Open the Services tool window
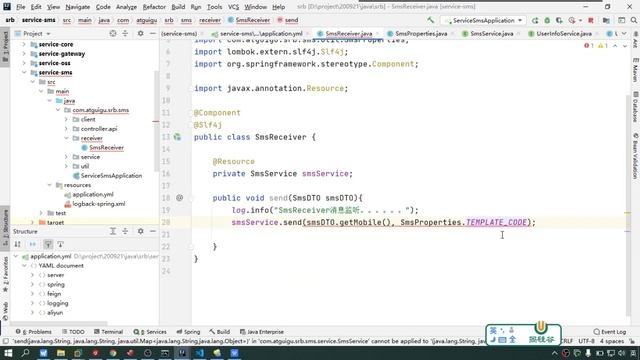 coord(150,332)
